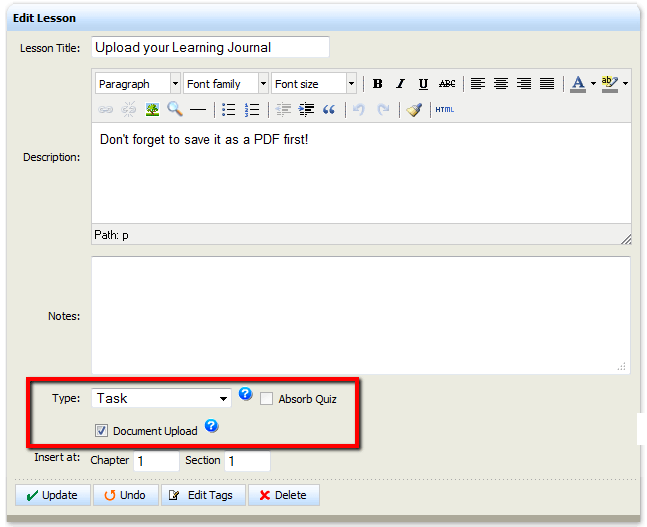Open the HTML source editor
Screen dimensions: 647x527
pos(444,110)
